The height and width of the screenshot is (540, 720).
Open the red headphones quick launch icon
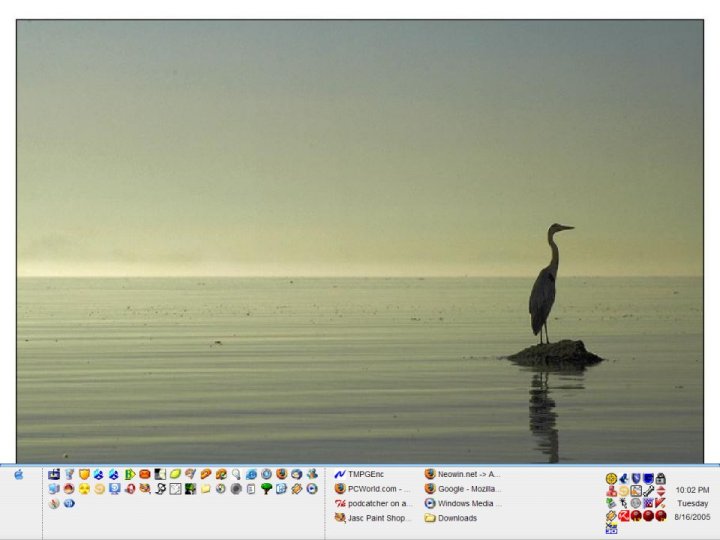click(129, 489)
